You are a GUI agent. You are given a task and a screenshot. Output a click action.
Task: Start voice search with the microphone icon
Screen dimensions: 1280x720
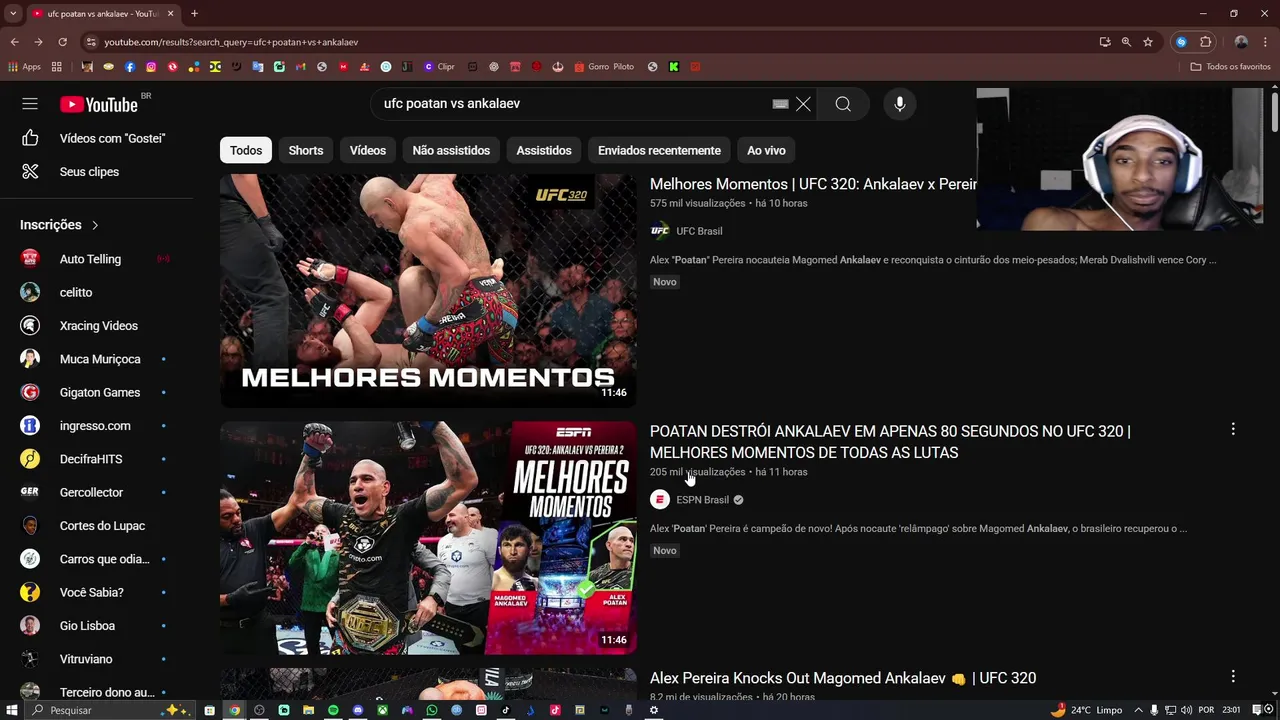pyautogui.click(x=900, y=104)
